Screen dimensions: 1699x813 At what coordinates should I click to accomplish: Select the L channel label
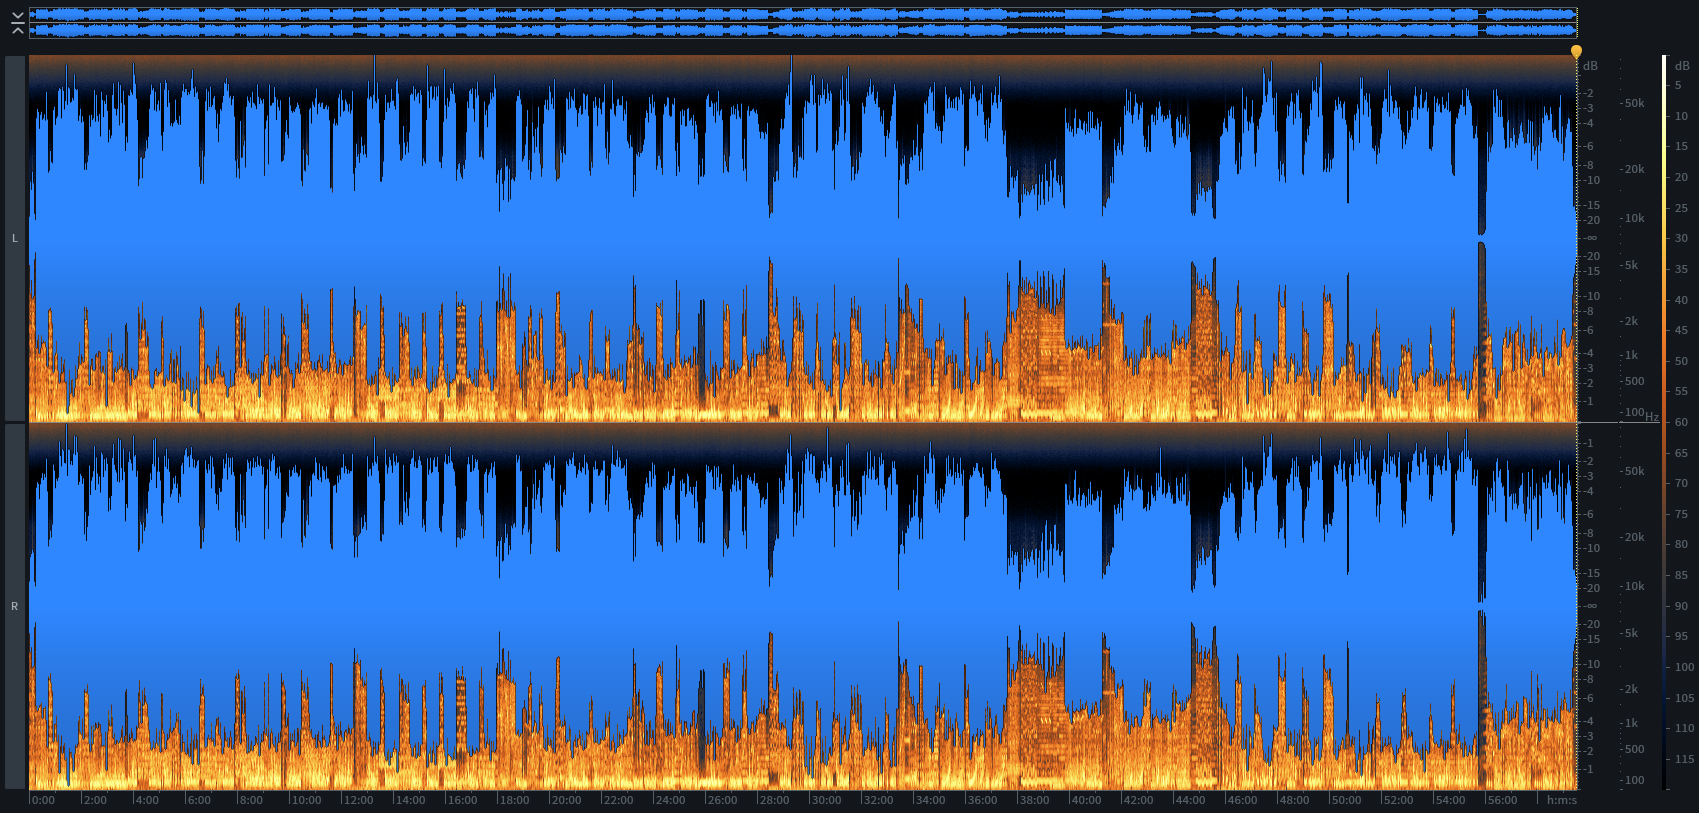tap(15, 238)
